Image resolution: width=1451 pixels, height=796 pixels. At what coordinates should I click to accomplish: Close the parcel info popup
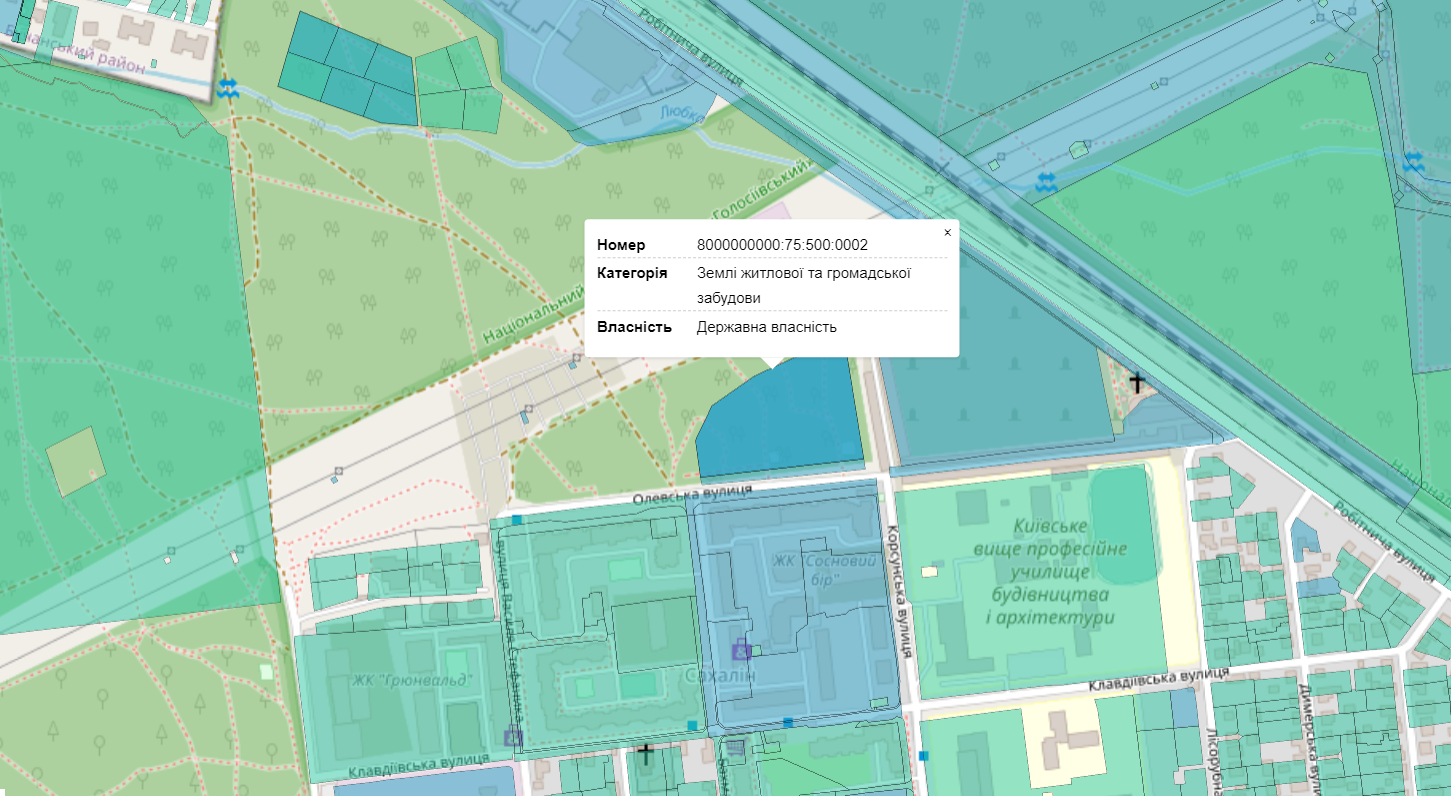(947, 232)
